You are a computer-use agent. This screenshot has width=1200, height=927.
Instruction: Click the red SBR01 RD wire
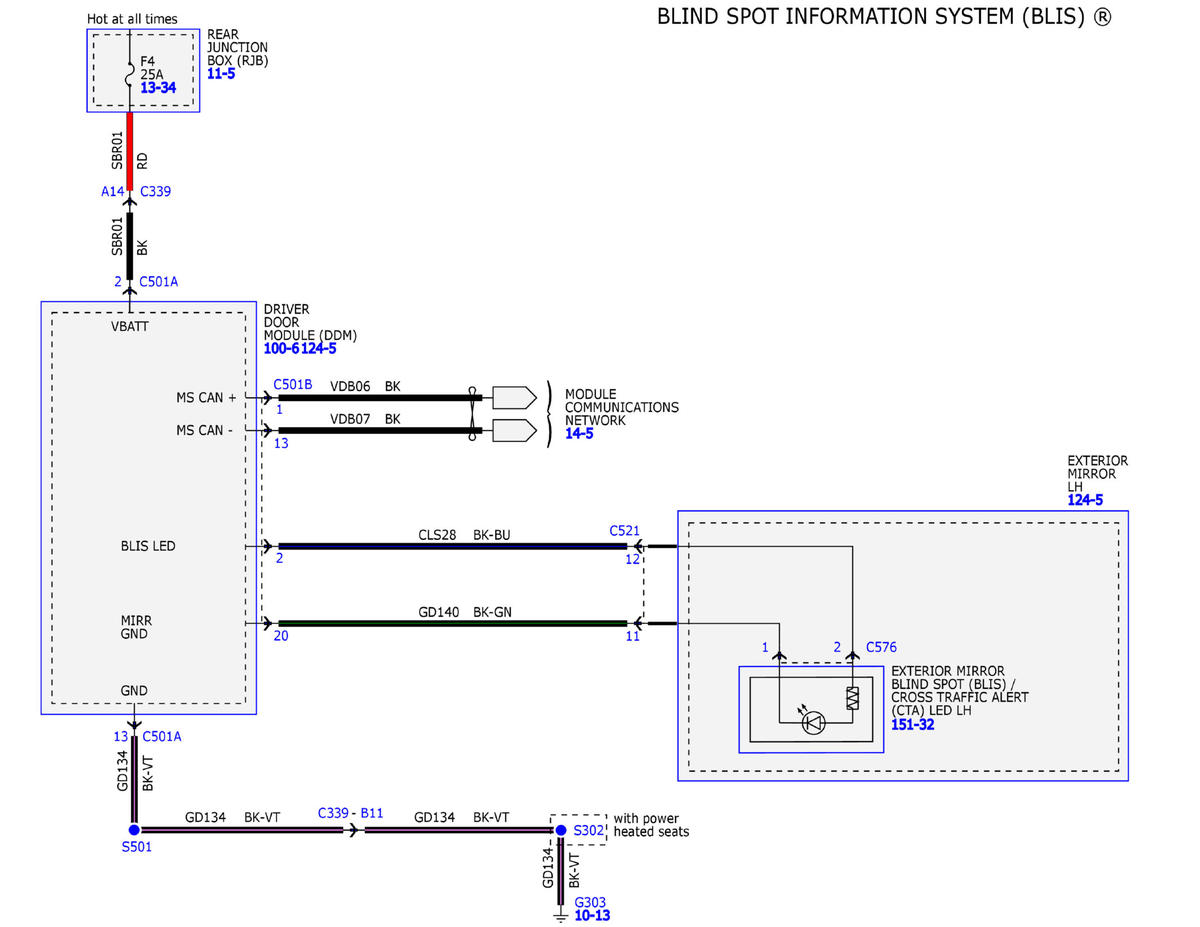(130, 151)
